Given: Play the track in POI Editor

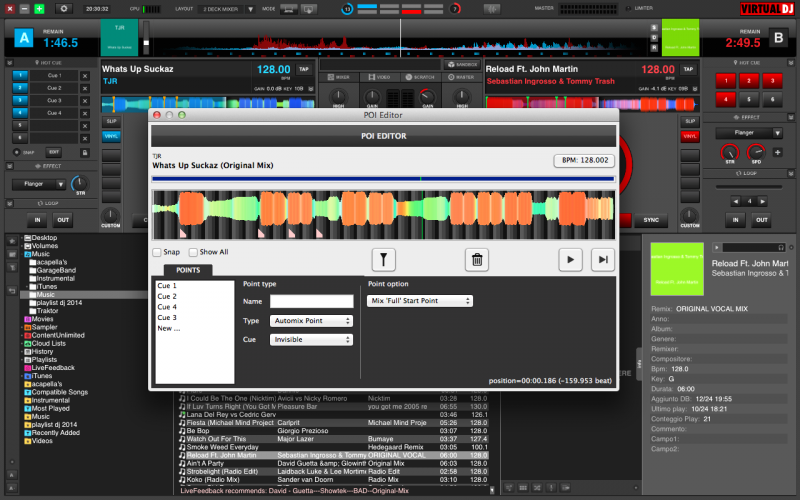Looking at the screenshot, I should (570, 260).
